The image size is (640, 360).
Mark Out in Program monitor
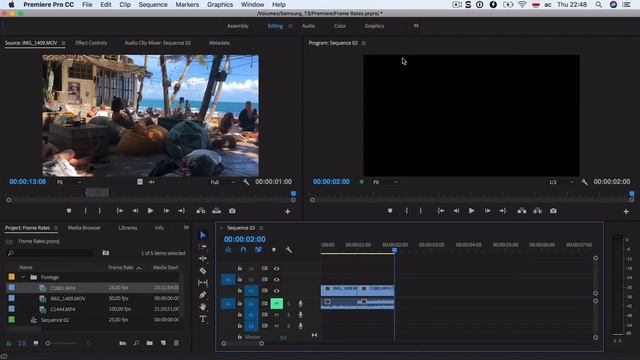(x=421, y=211)
